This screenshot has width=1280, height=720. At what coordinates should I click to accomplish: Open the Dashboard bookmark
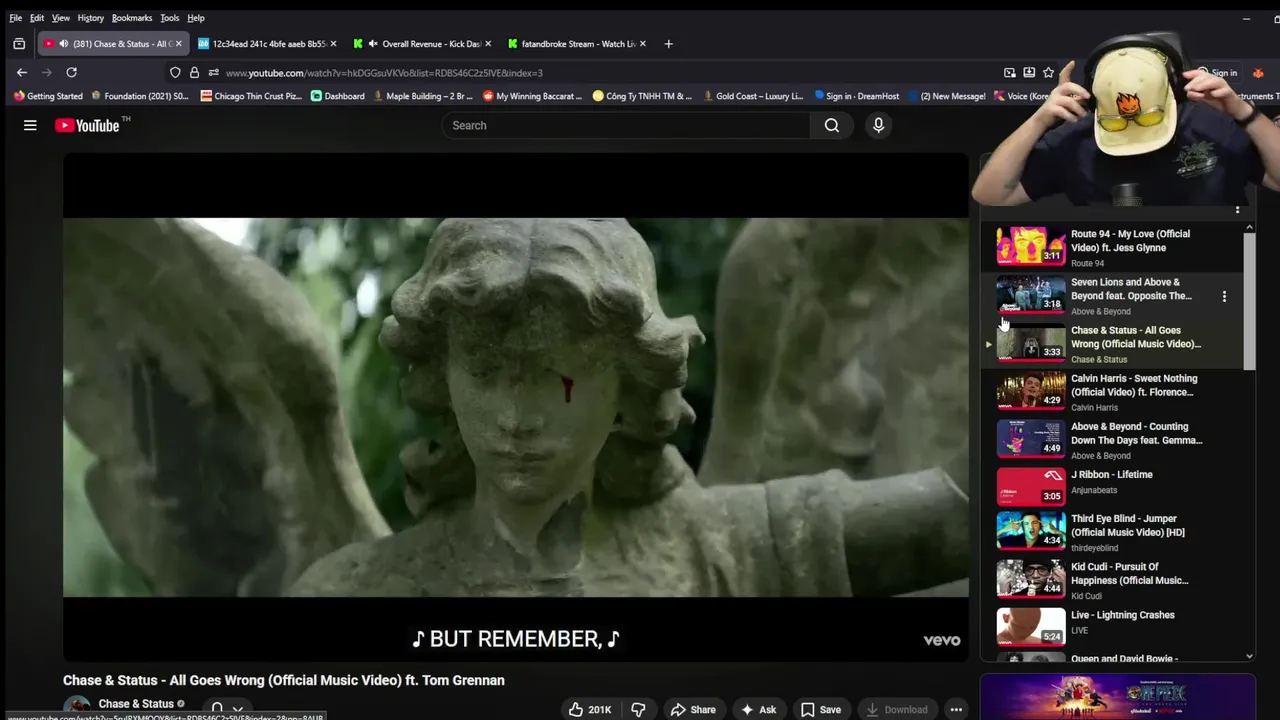(x=338, y=96)
